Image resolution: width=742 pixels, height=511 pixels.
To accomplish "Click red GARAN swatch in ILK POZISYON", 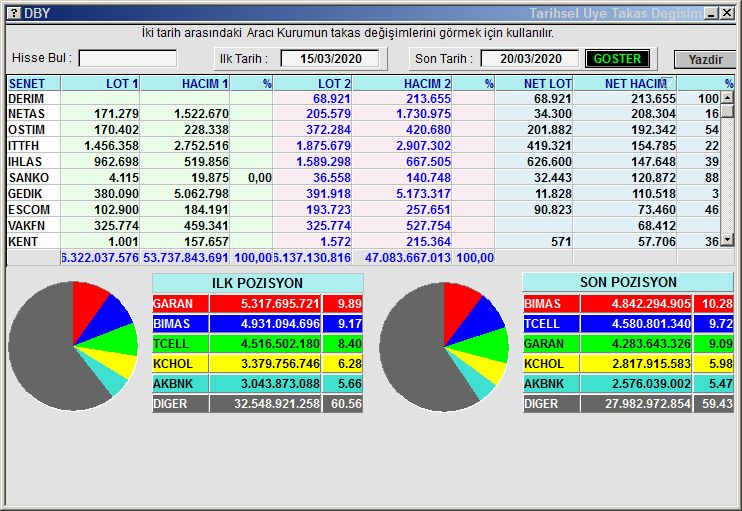I will tap(180, 304).
